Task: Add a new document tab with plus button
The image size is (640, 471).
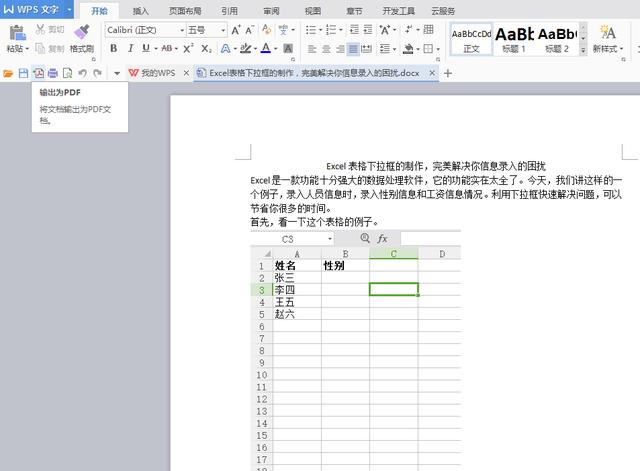Action: (x=448, y=73)
